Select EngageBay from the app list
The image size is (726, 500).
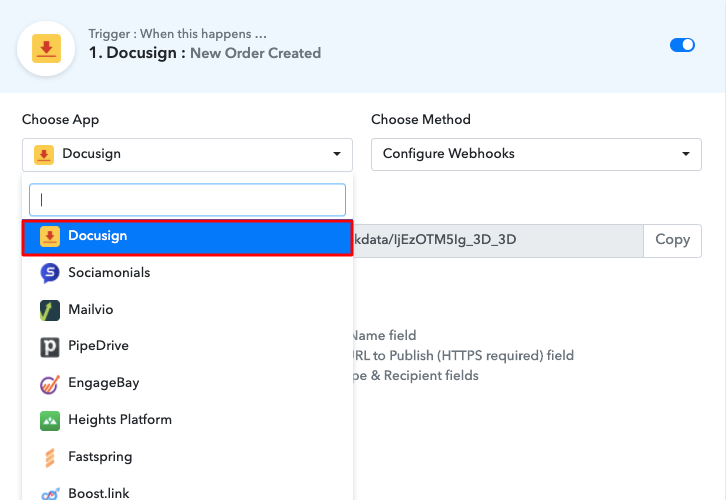coord(187,383)
